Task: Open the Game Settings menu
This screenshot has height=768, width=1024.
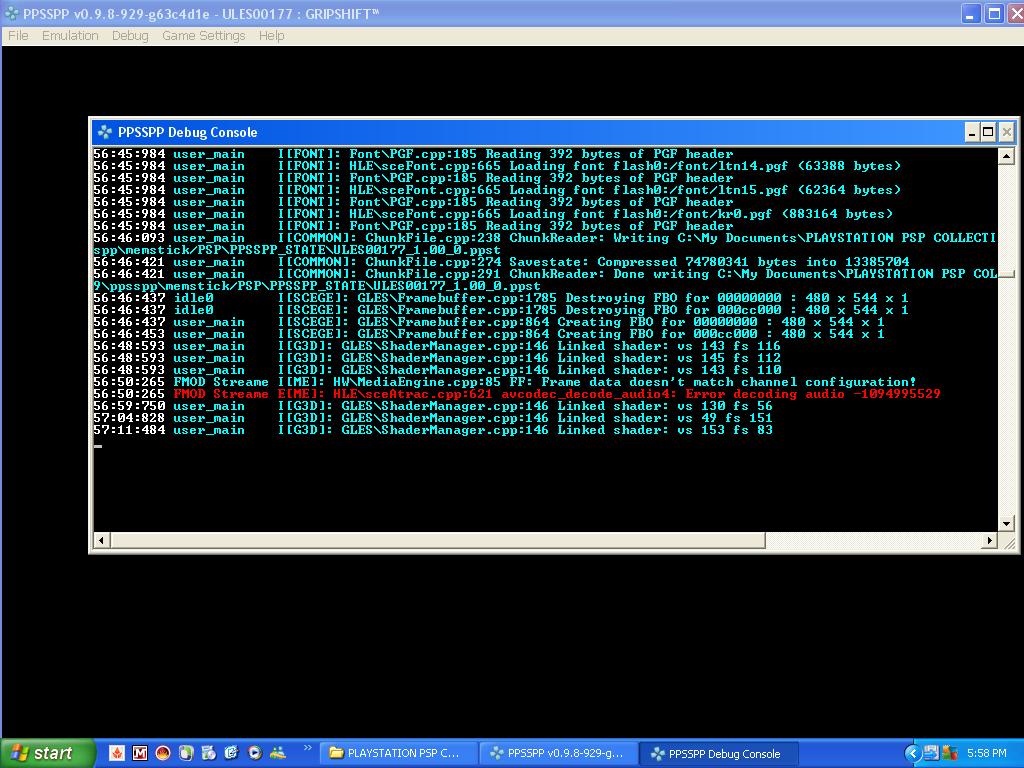Action: (x=203, y=35)
